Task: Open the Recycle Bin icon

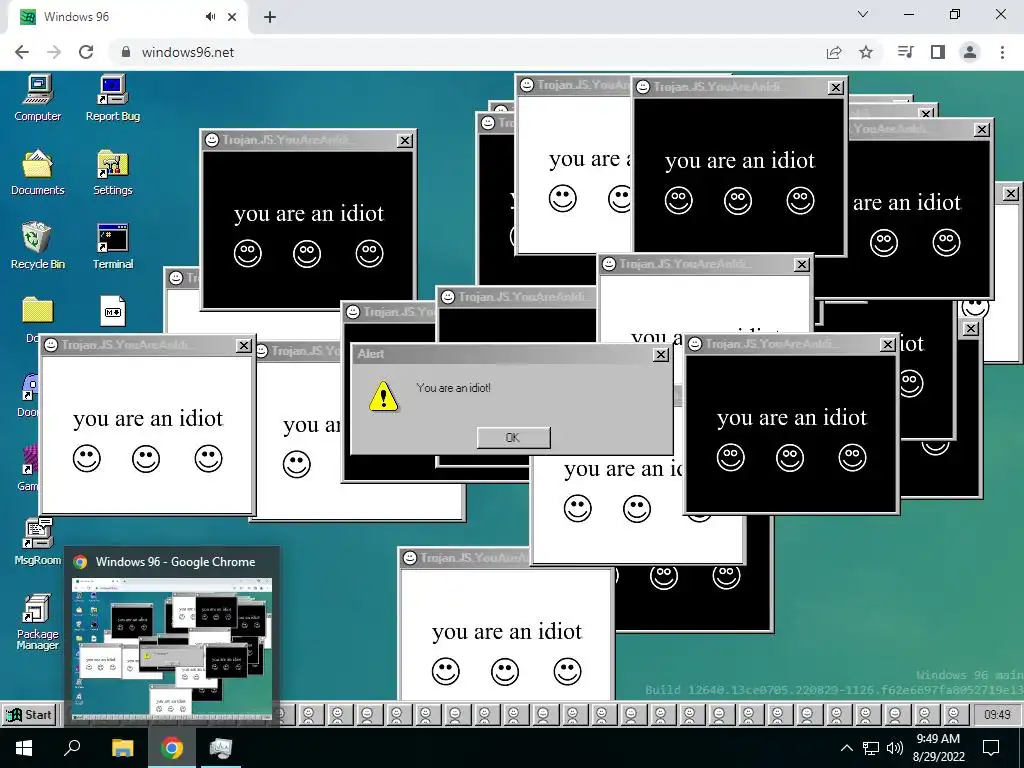Action: (x=38, y=246)
